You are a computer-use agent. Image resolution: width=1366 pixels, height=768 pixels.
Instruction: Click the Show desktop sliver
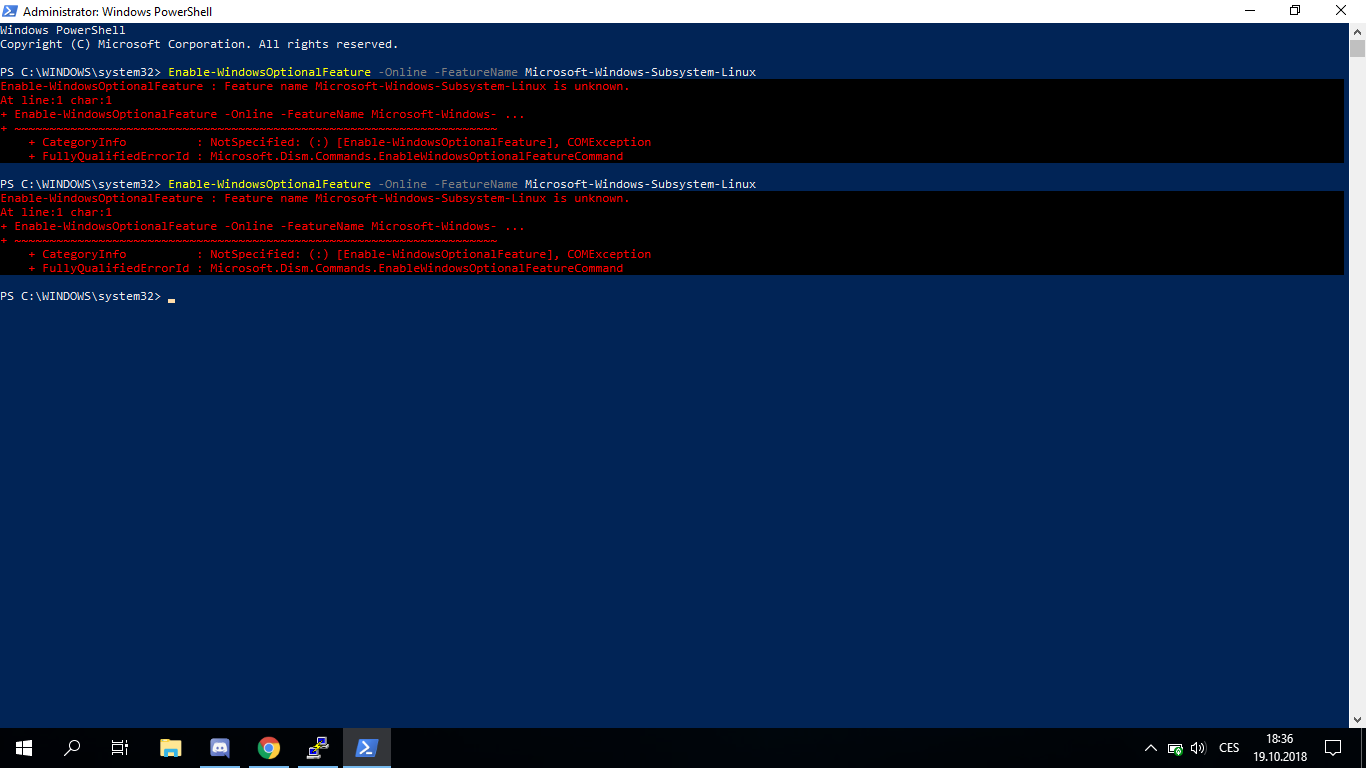[1363, 748]
